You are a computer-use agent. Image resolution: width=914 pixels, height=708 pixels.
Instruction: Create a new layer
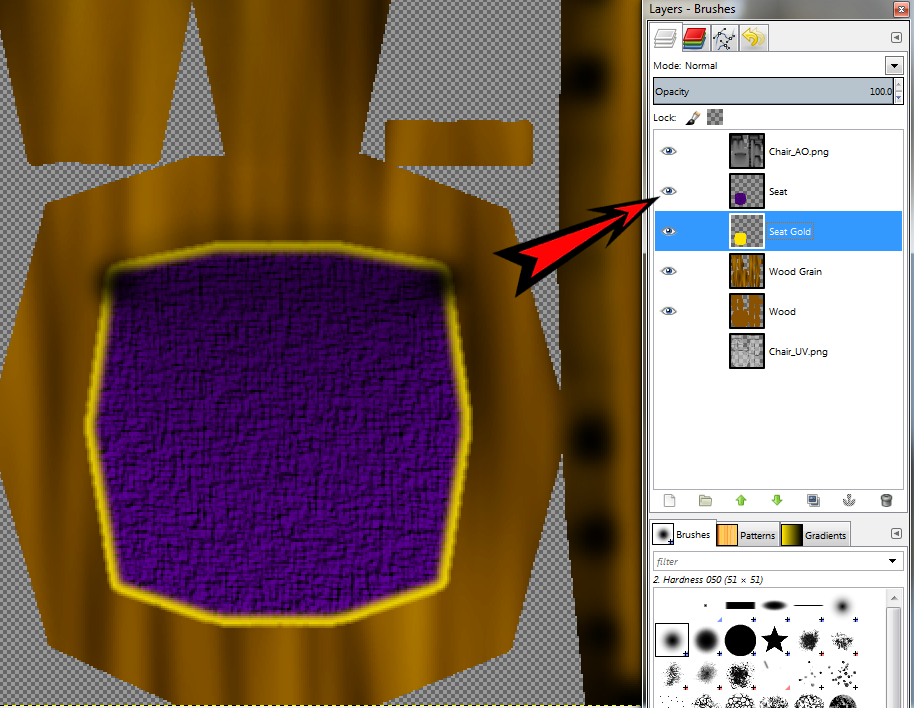[x=669, y=501]
